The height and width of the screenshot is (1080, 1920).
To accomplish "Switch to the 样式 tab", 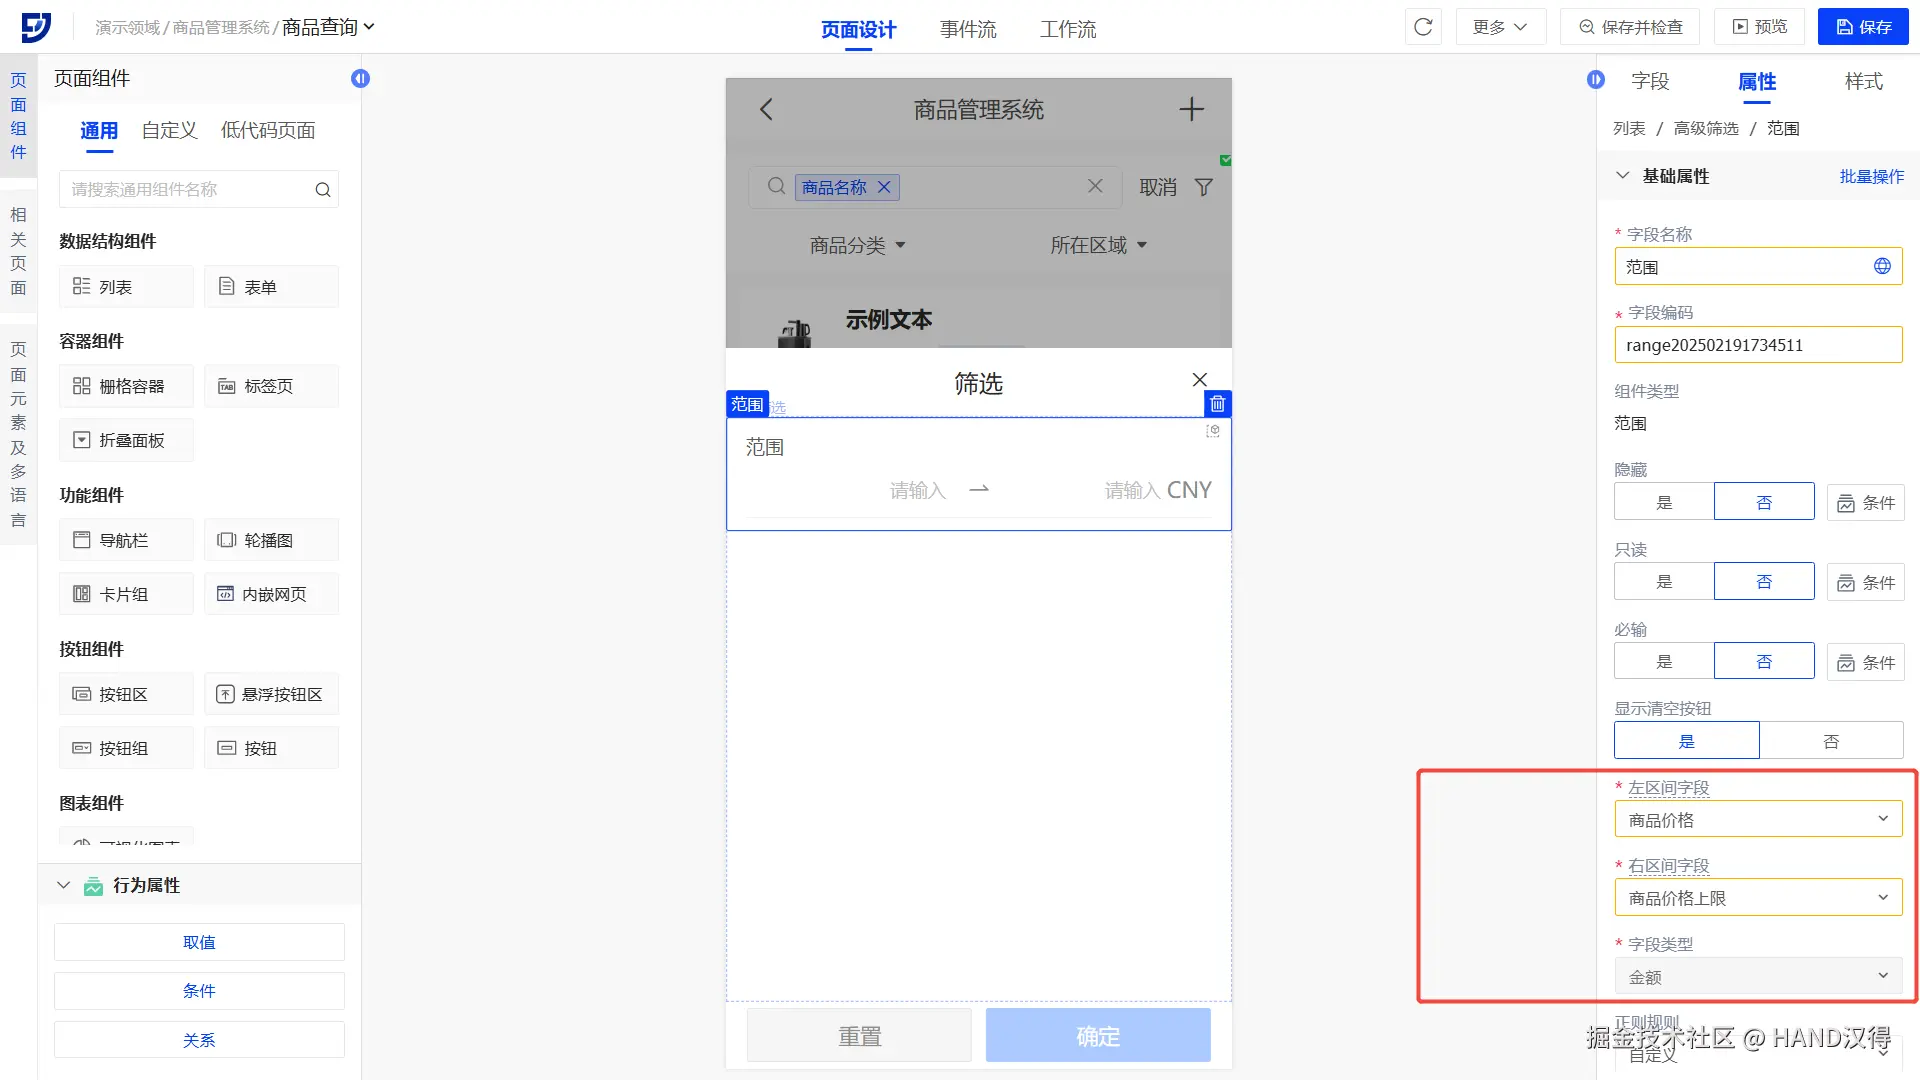I will point(1863,81).
